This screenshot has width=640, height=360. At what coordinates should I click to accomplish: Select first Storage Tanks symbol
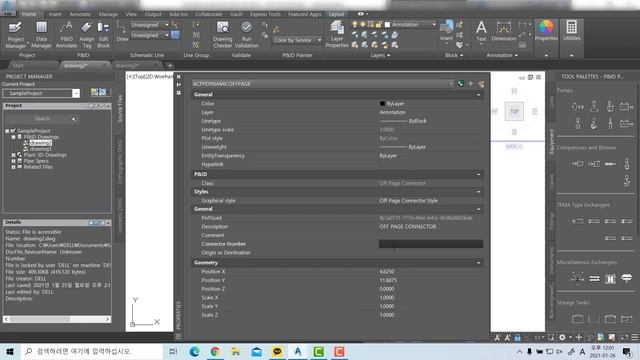578,319
